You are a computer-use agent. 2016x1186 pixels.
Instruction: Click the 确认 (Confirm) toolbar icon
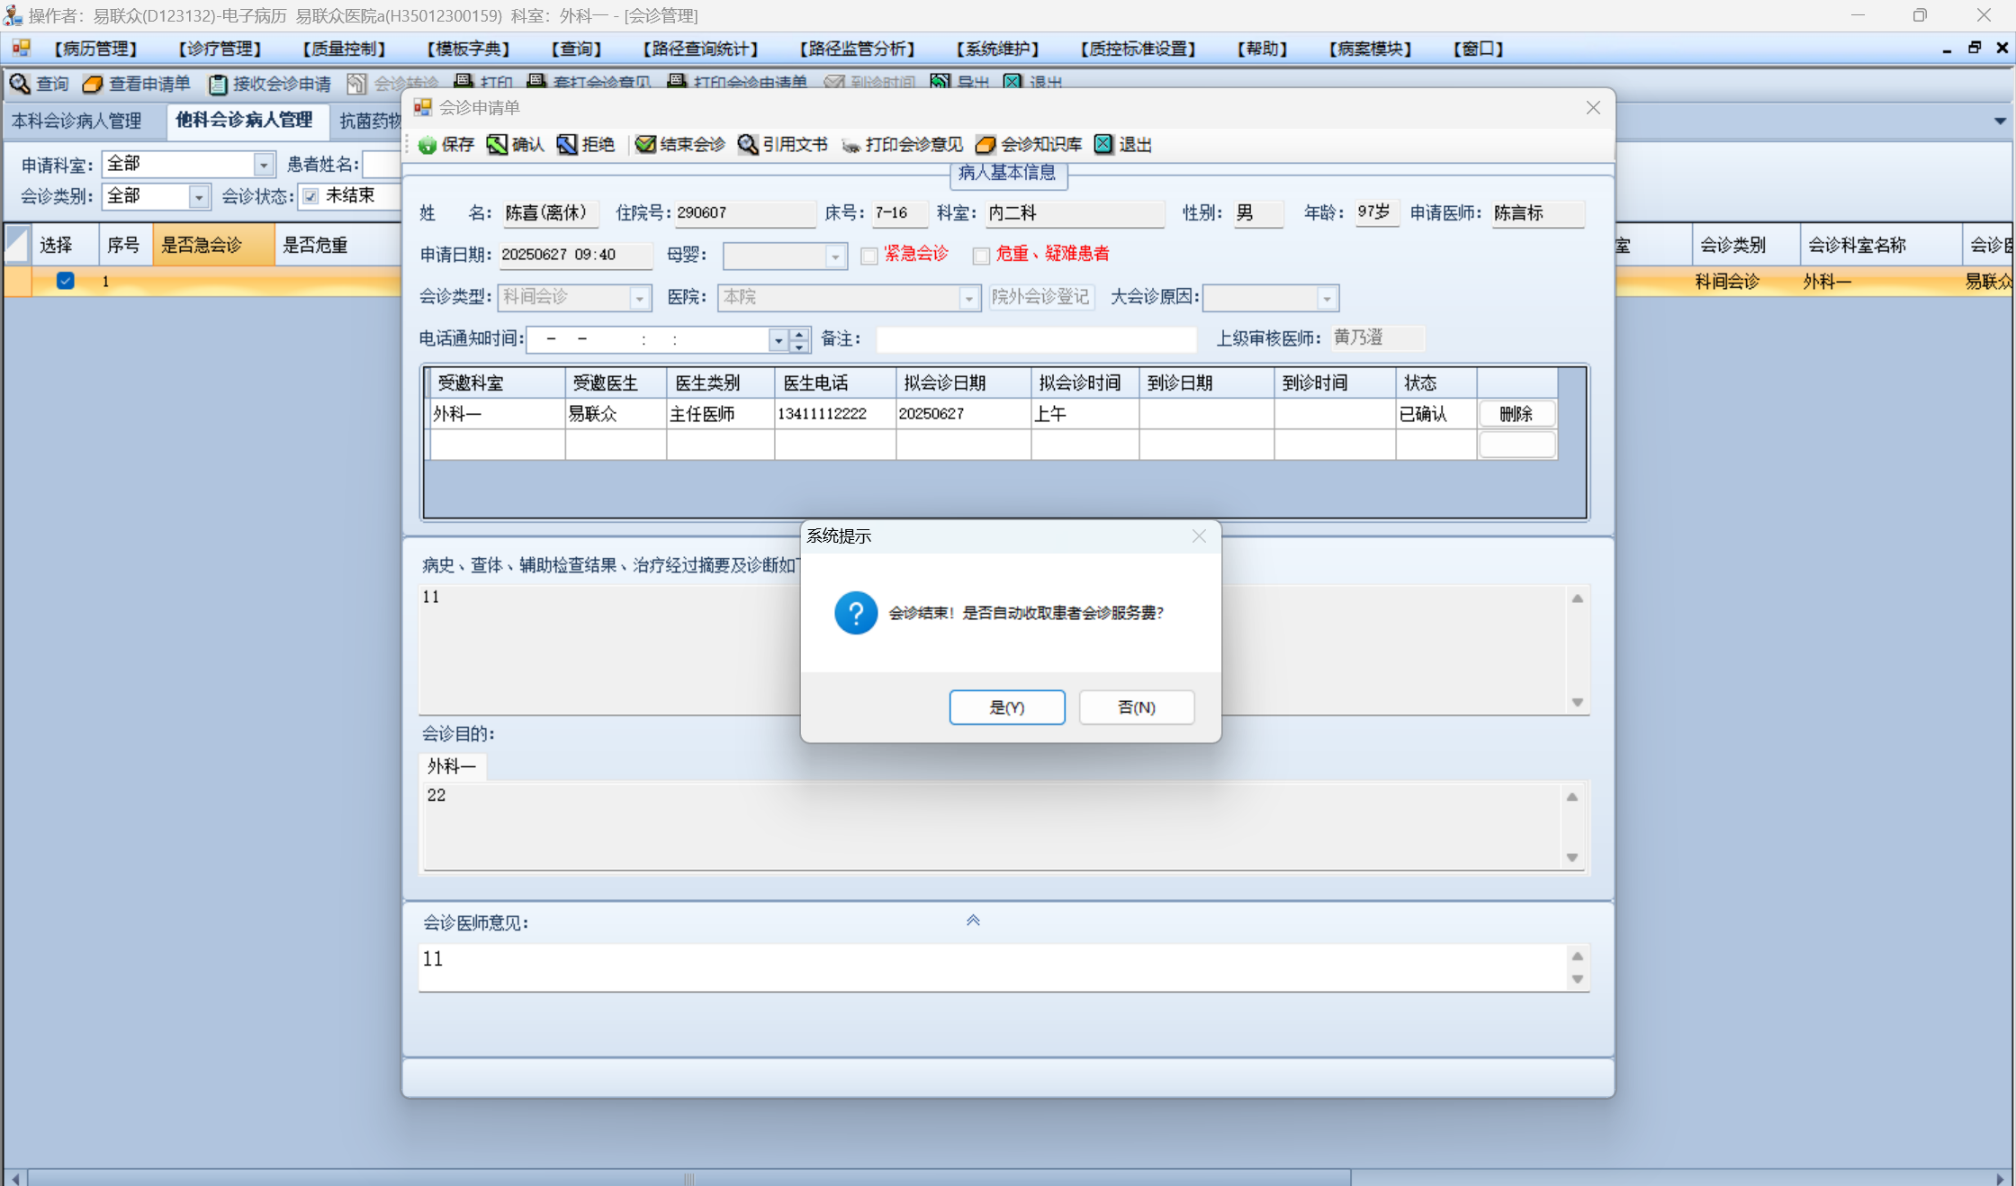497,145
